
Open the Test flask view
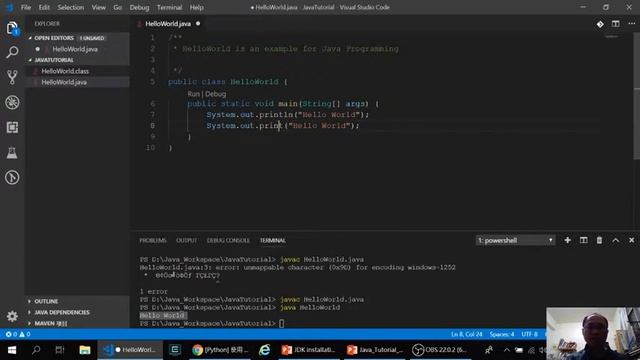click(x=12, y=153)
